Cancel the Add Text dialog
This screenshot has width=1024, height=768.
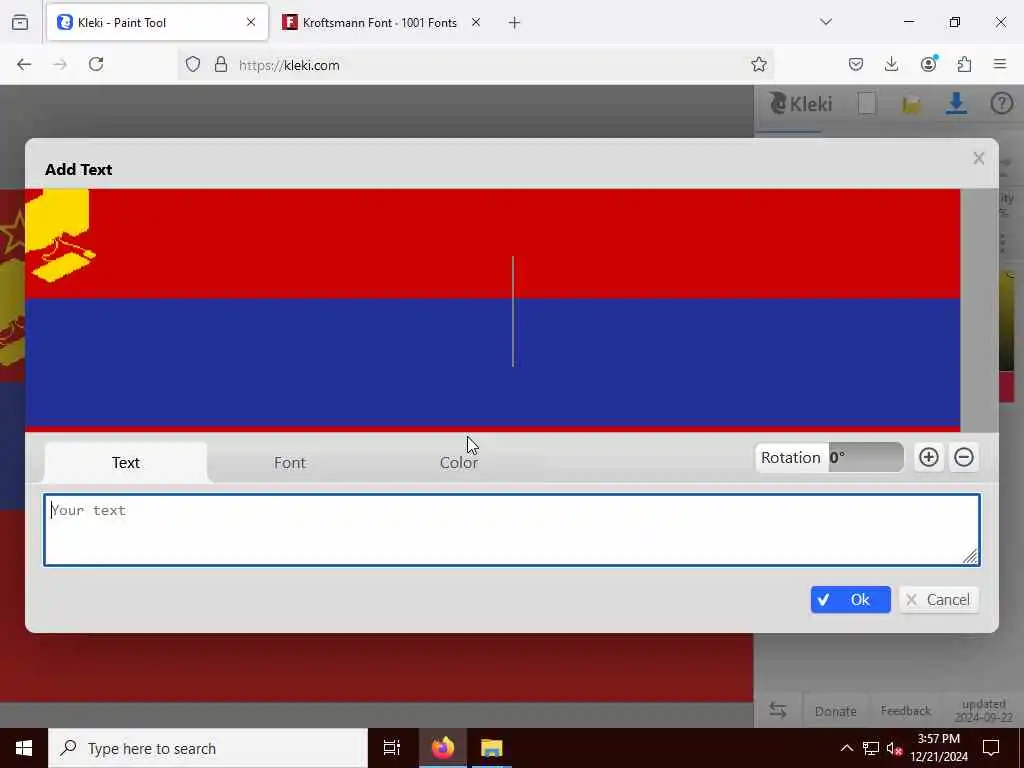click(x=939, y=600)
